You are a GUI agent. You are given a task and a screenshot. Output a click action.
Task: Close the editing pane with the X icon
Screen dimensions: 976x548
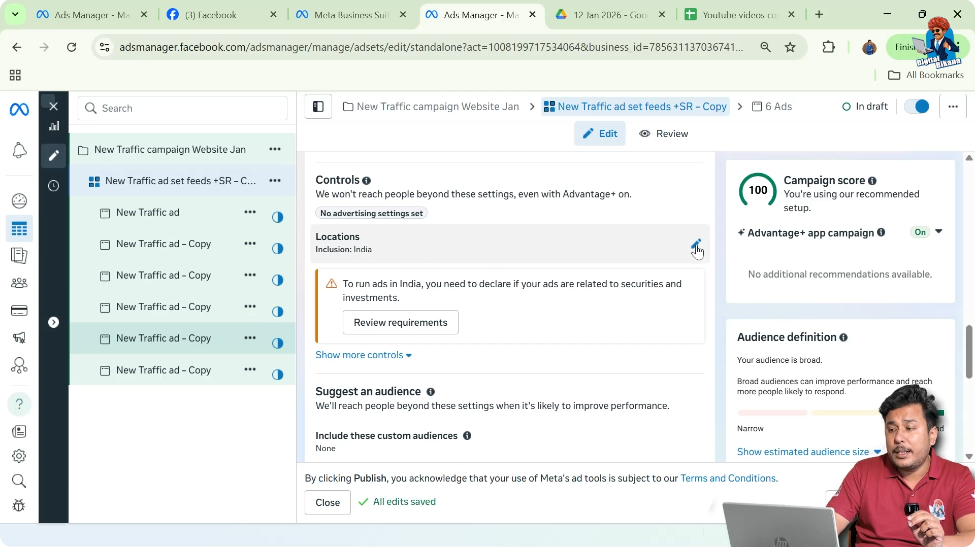54,106
